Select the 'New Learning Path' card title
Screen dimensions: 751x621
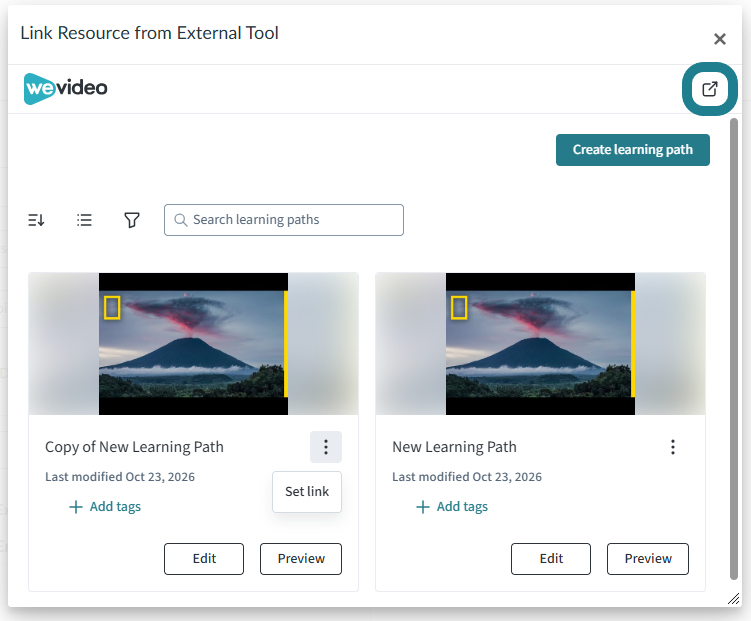pos(454,447)
